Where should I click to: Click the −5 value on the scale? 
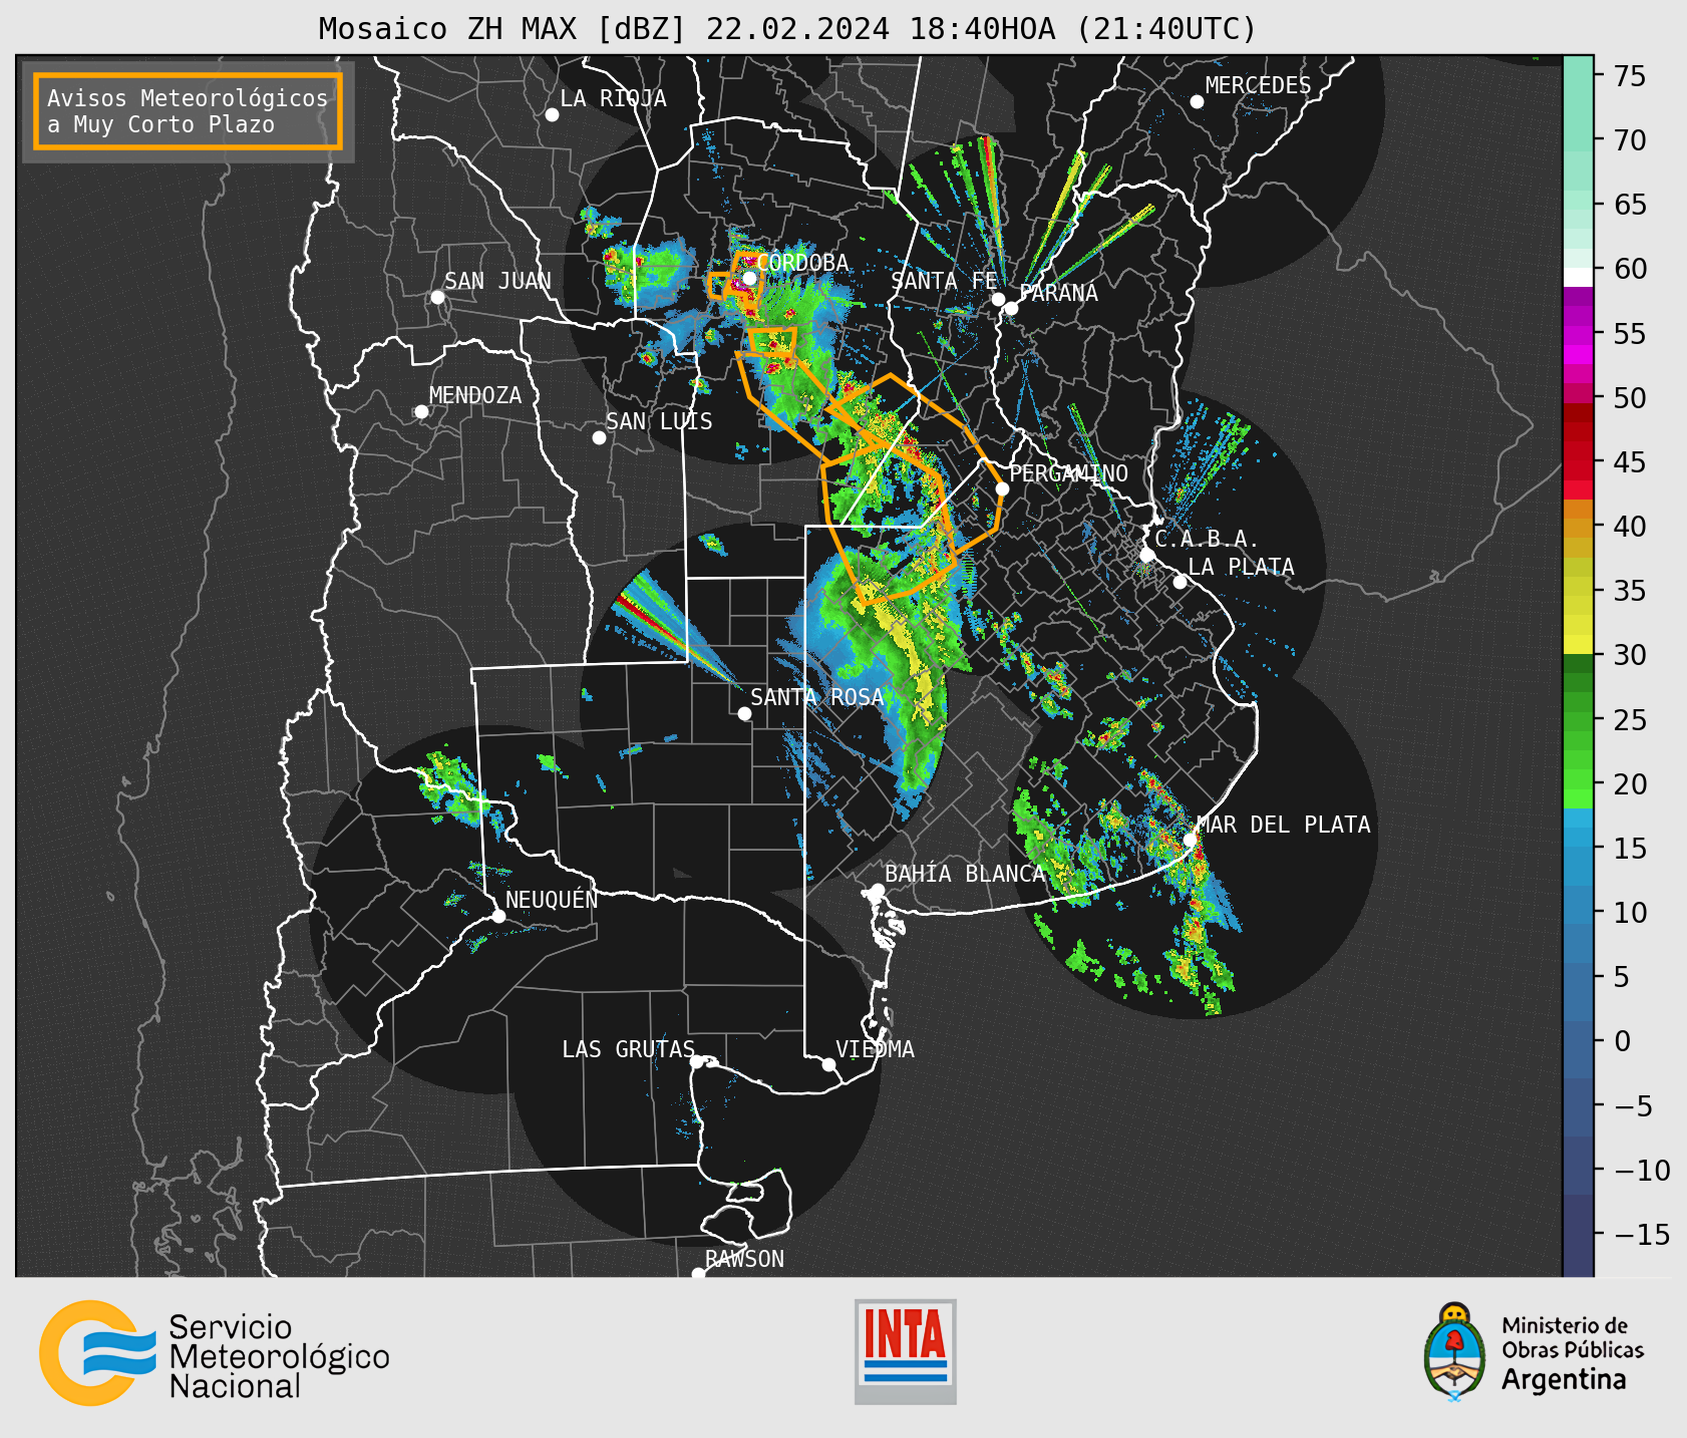[x=1633, y=1106]
